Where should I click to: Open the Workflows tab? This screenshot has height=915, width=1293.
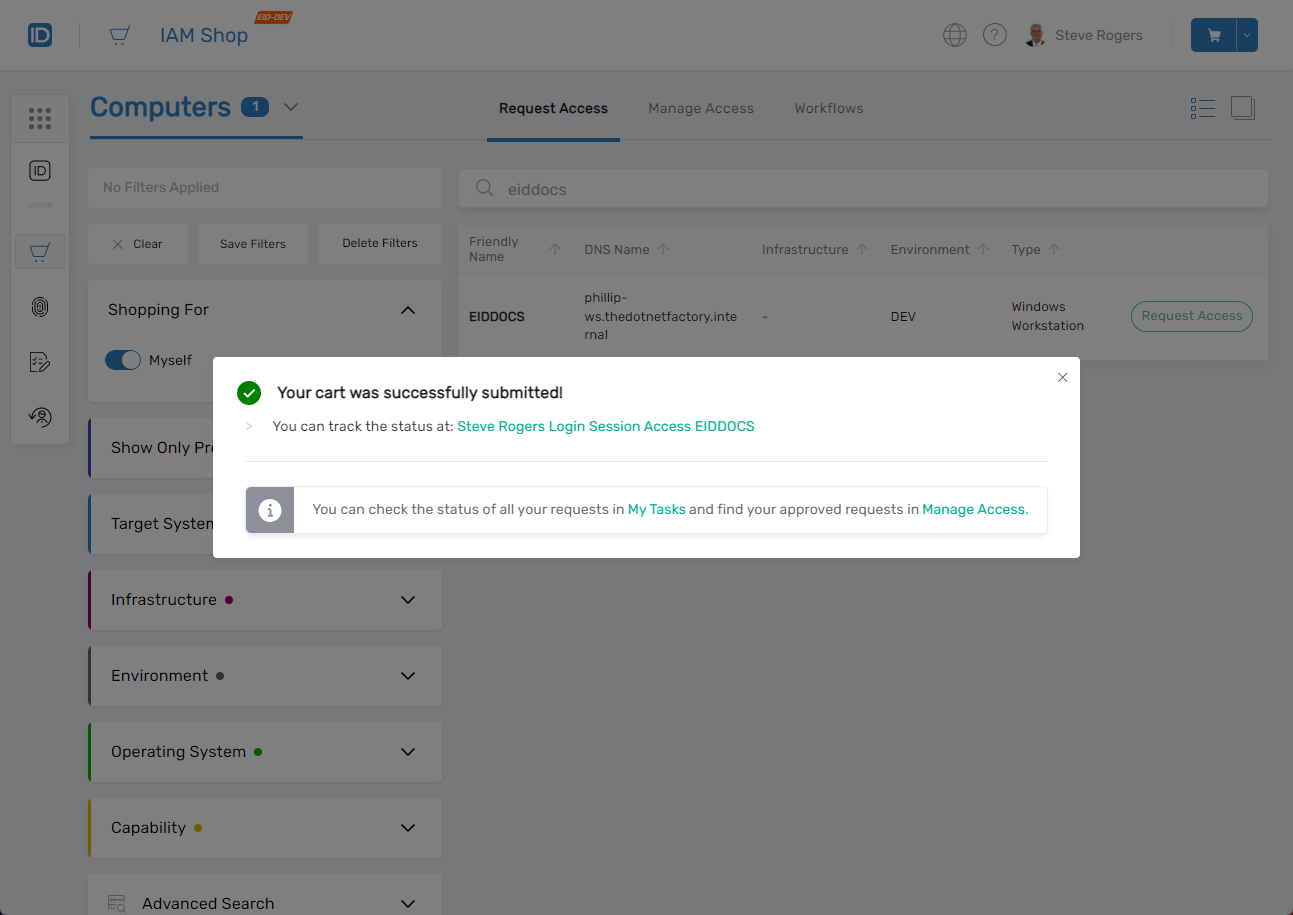tap(828, 108)
